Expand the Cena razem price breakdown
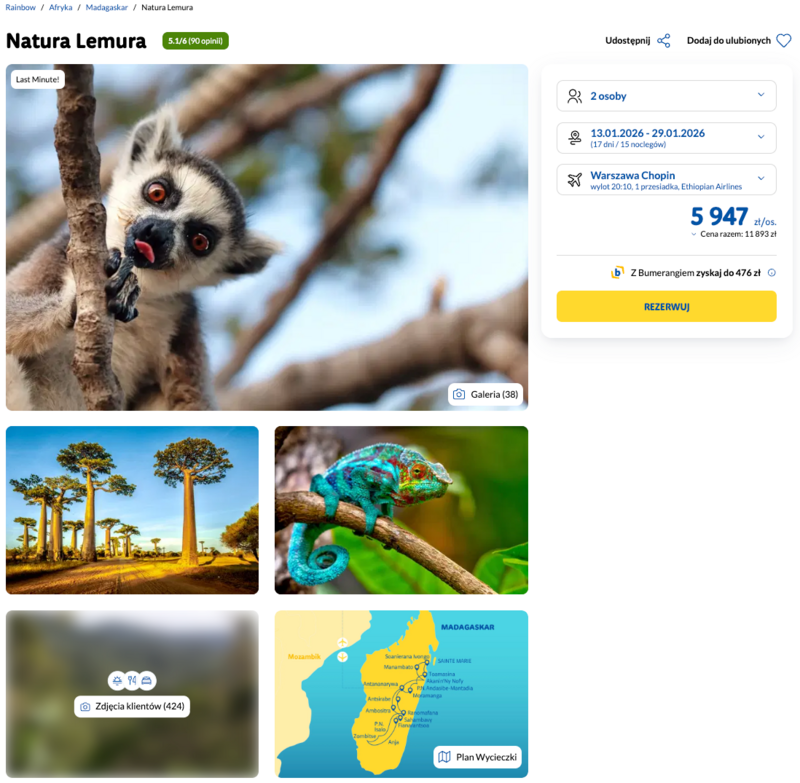 (734, 234)
